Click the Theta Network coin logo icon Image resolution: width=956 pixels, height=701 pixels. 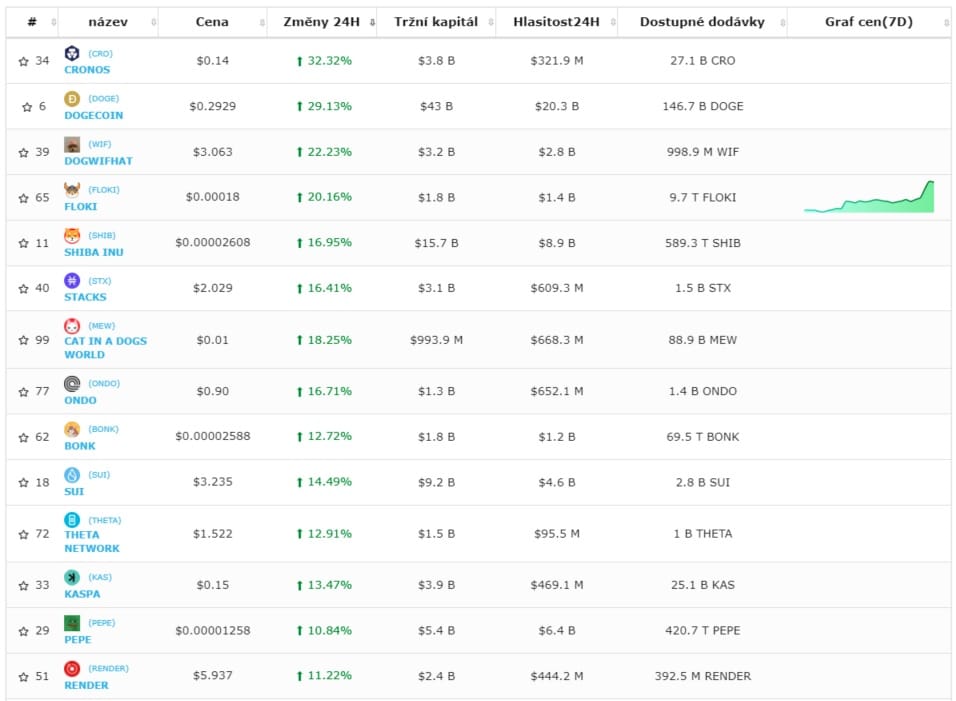pos(72,520)
